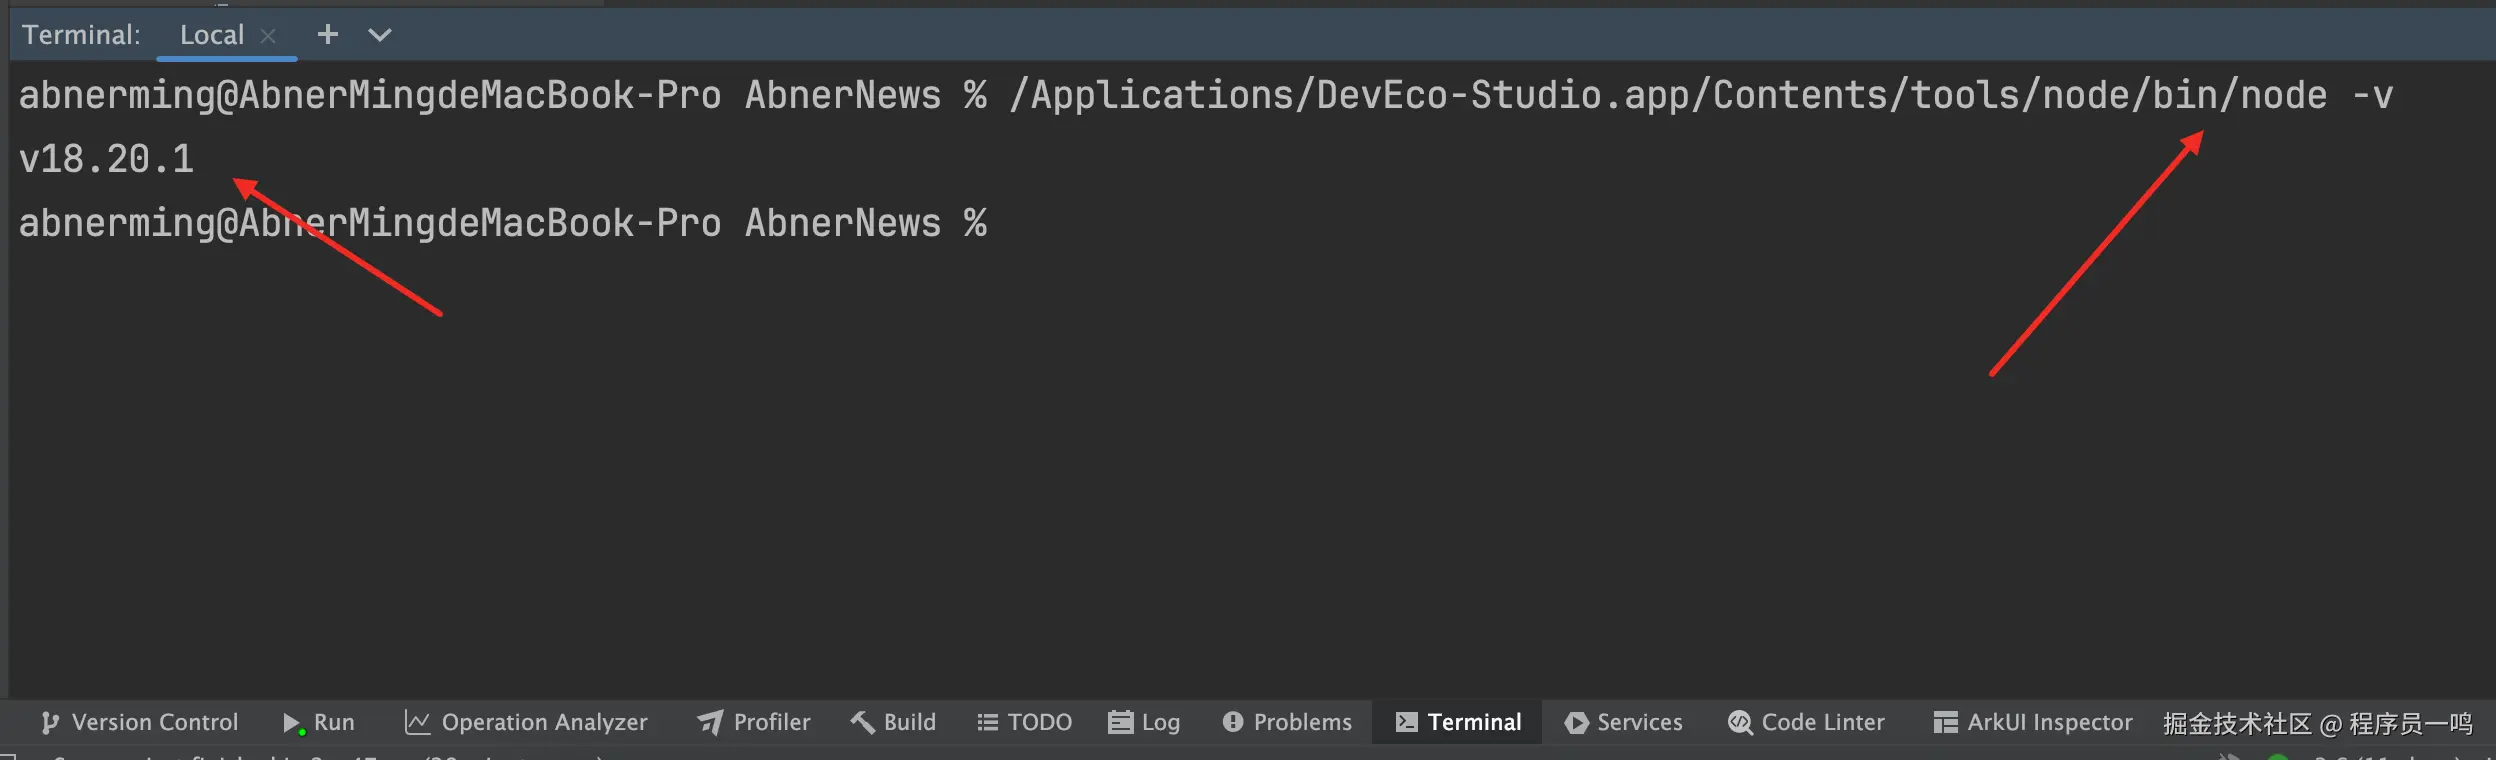Add a new terminal session
This screenshot has height=760, width=2496.
(x=327, y=35)
